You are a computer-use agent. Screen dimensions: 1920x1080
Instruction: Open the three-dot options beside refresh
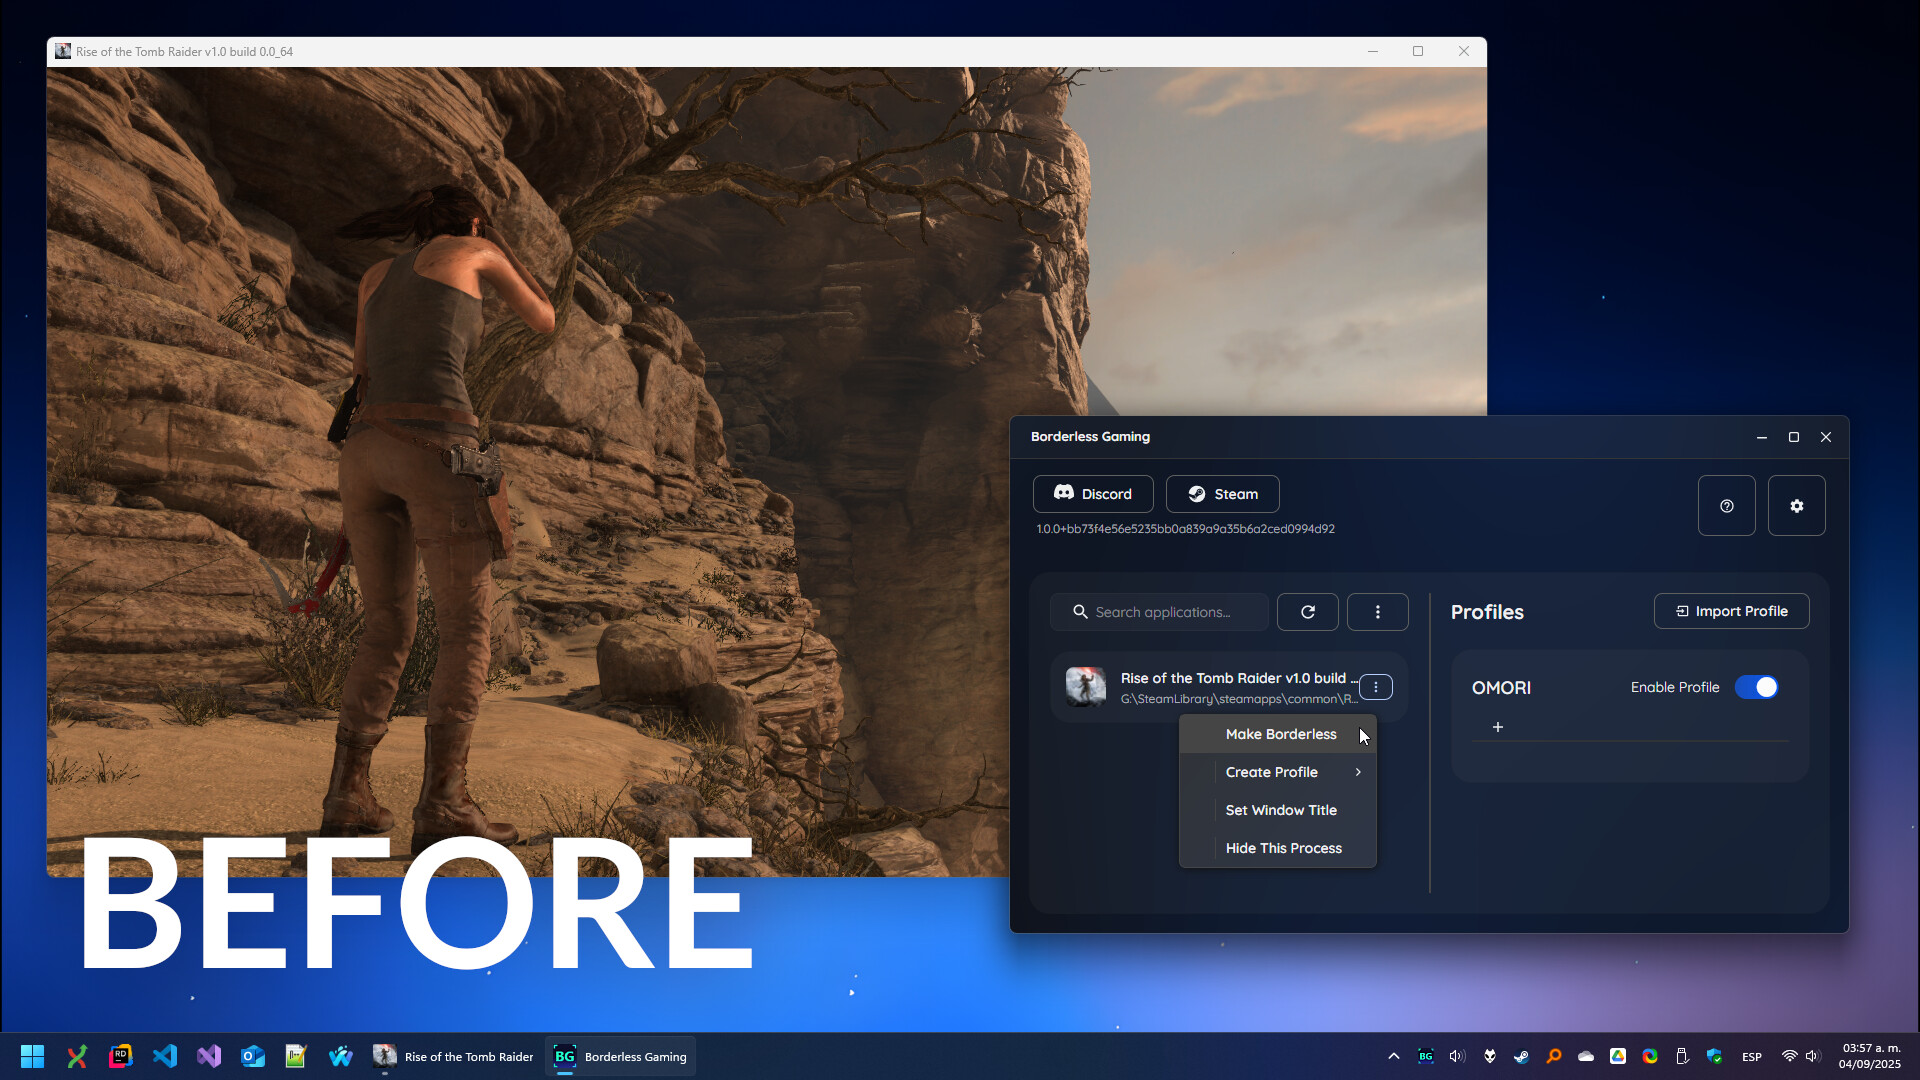pyautogui.click(x=1377, y=611)
